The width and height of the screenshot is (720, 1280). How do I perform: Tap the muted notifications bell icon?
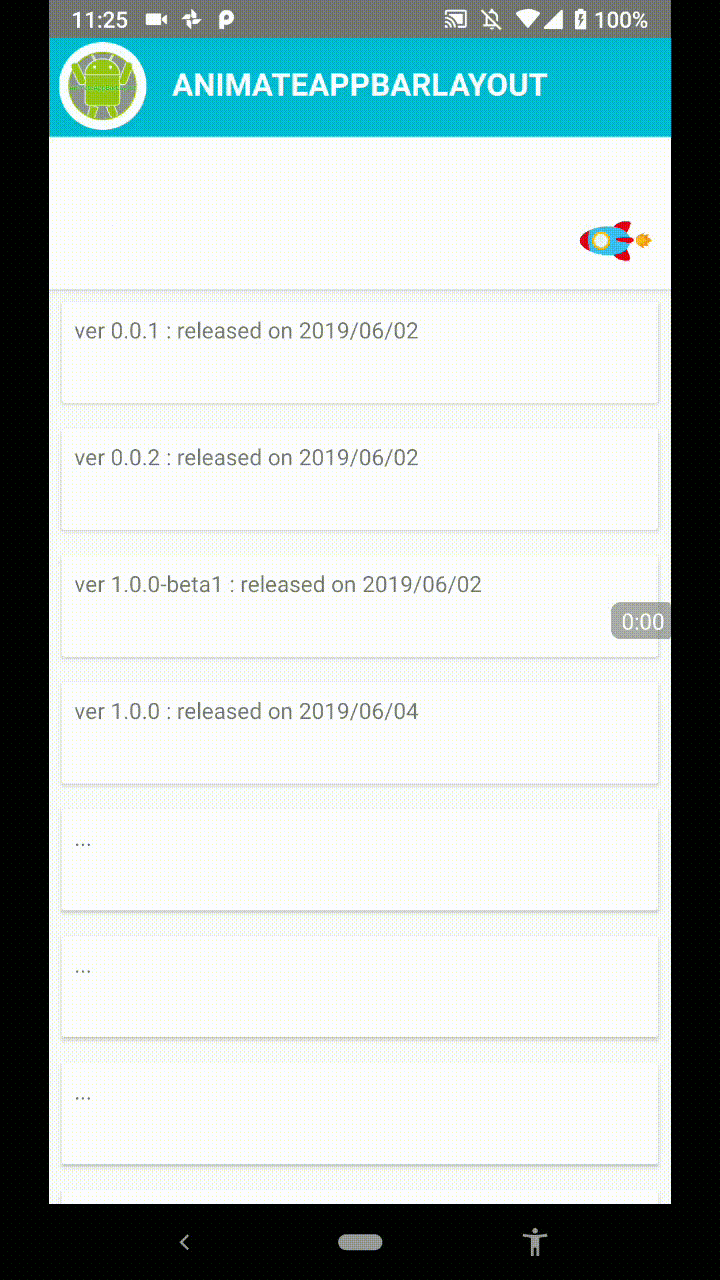(x=491, y=19)
